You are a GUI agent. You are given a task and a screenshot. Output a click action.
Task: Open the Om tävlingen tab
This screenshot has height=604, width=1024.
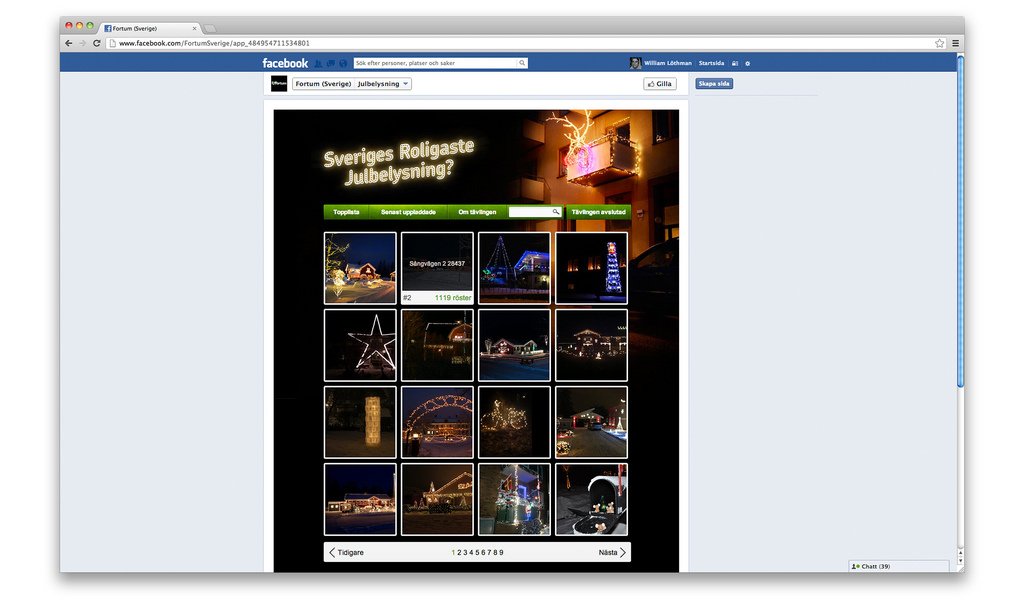pyautogui.click(x=476, y=212)
